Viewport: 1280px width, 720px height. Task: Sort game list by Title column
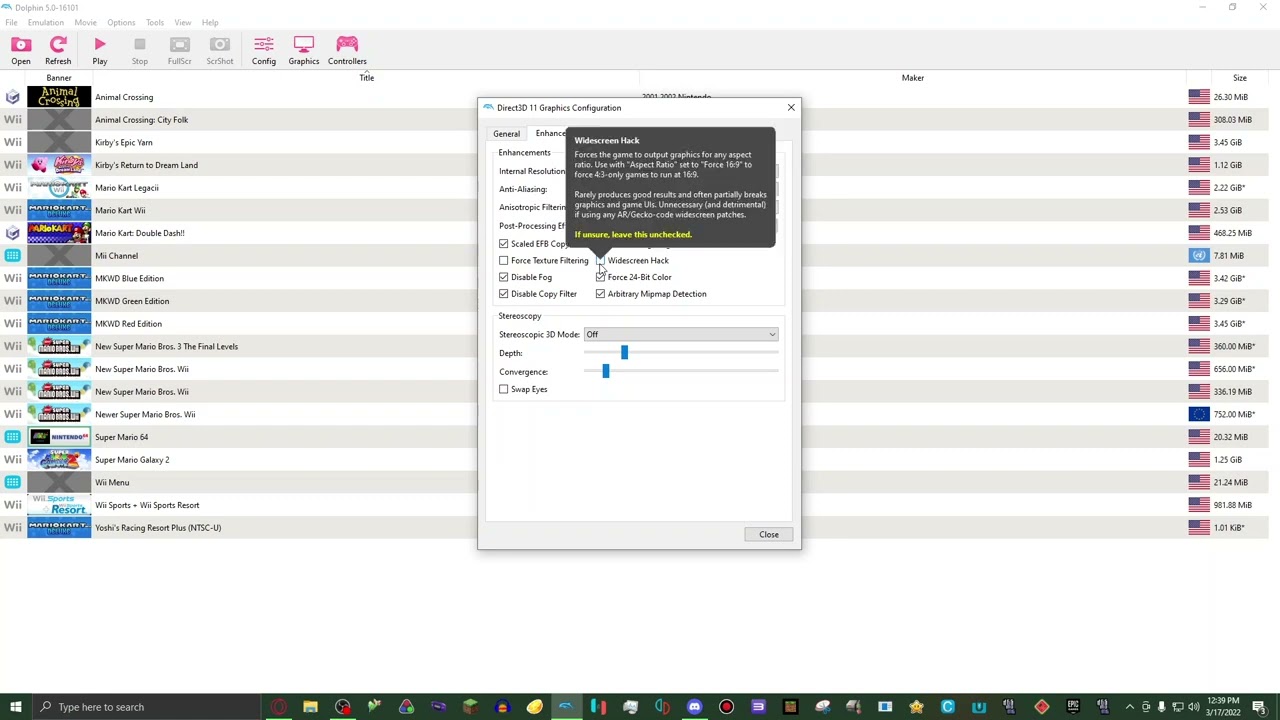tap(367, 78)
